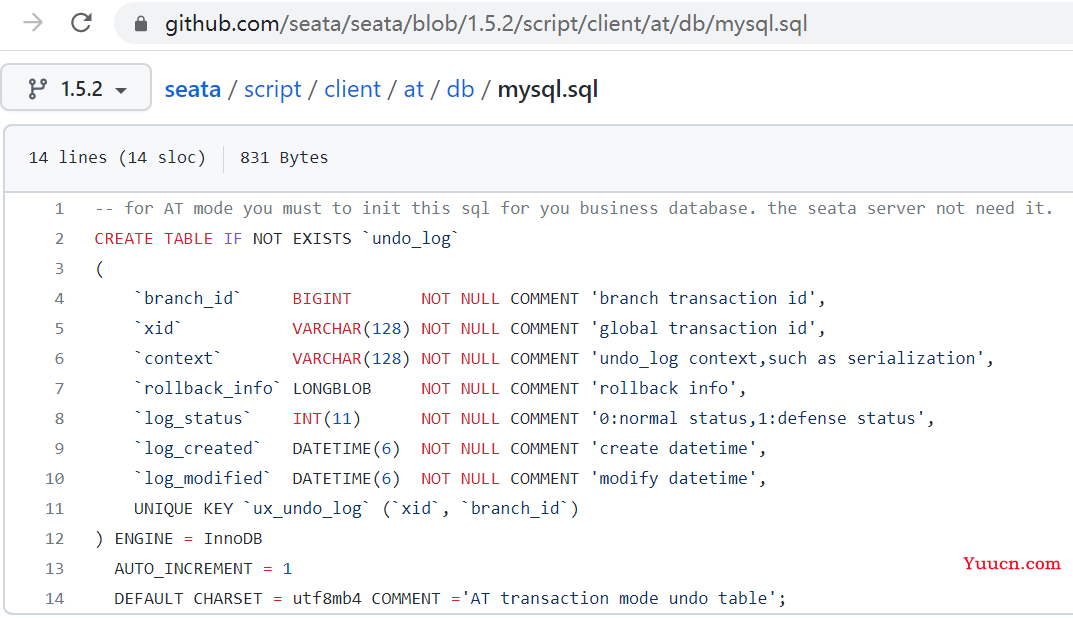Click 'UNIQUE KEY' on line 11
Screen dimensions: 1073x618
(x=183, y=508)
